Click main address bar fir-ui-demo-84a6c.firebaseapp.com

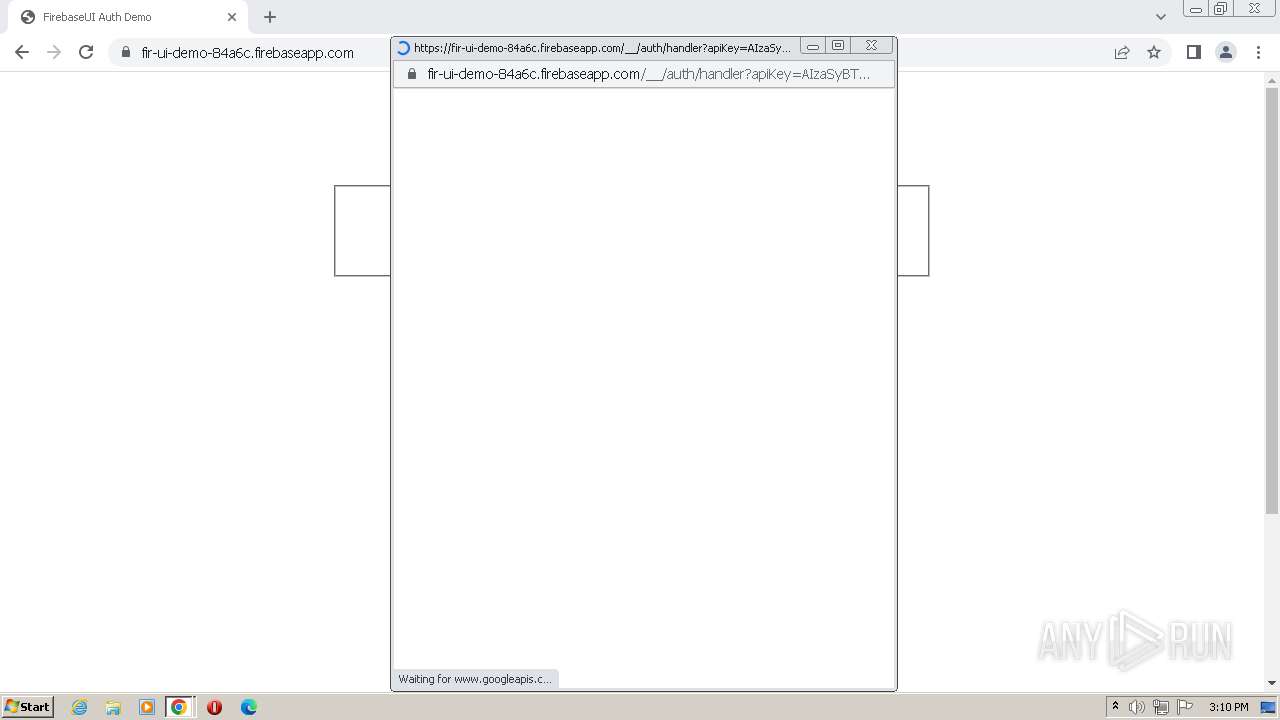click(x=247, y=53)
